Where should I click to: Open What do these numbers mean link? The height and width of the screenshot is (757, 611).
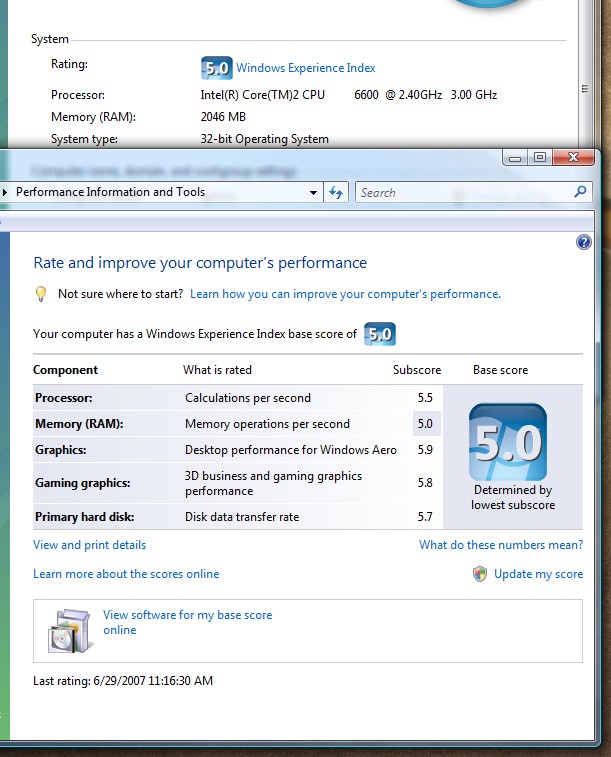coord(501,545)
